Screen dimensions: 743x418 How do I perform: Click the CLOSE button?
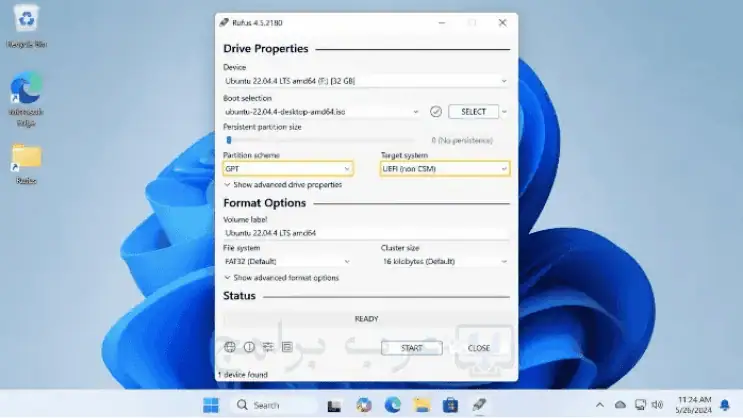point(479,348)
